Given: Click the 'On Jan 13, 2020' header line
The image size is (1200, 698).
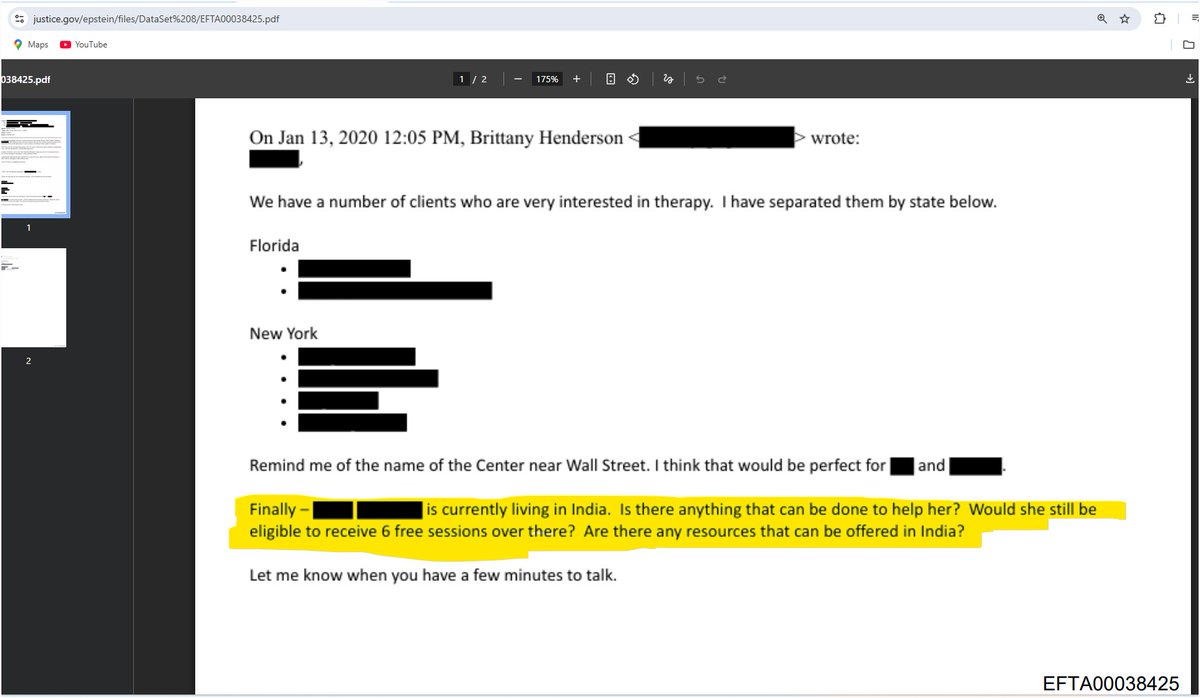Looking at the screenshot, I should pos(554,138).
